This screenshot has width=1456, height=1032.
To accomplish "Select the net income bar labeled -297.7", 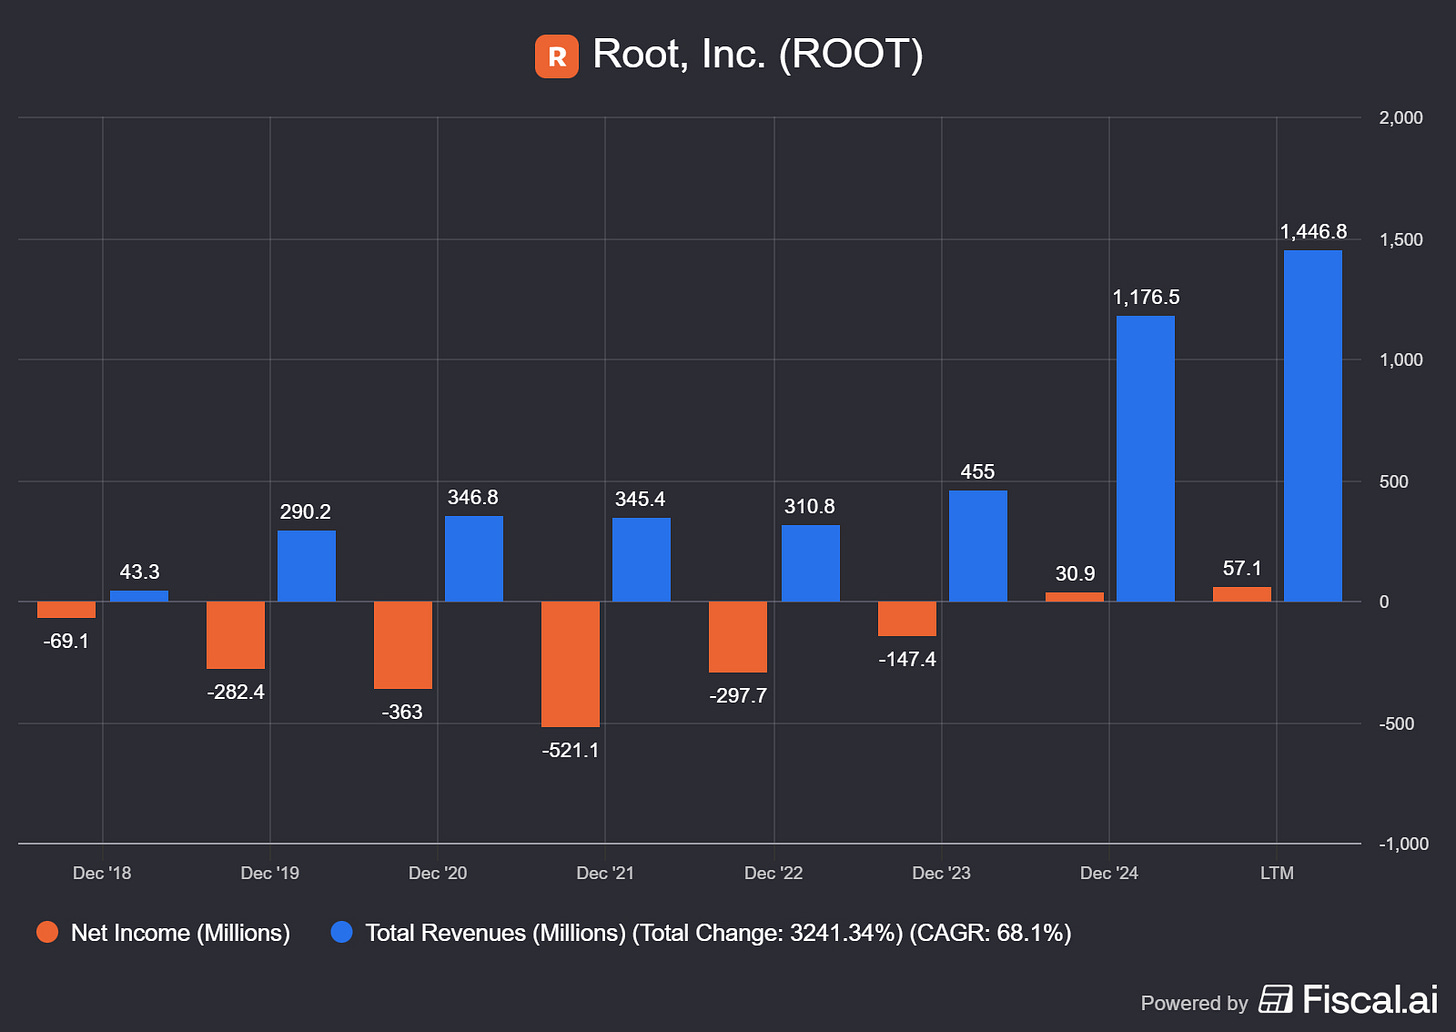I will click(x=738, y=637).
